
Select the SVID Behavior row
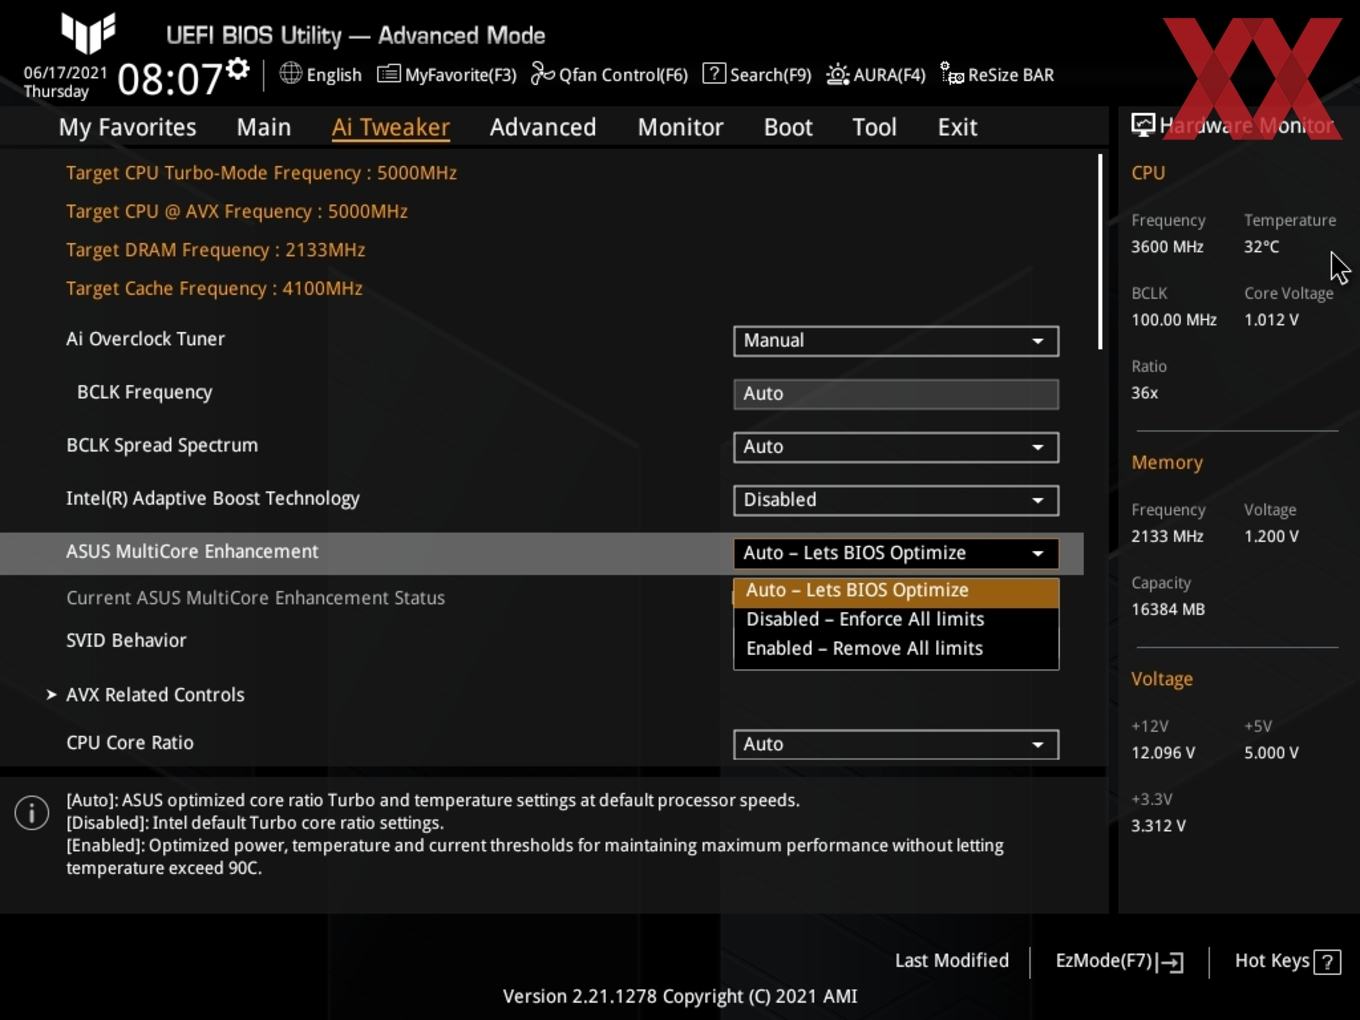(x=126, y=641)
